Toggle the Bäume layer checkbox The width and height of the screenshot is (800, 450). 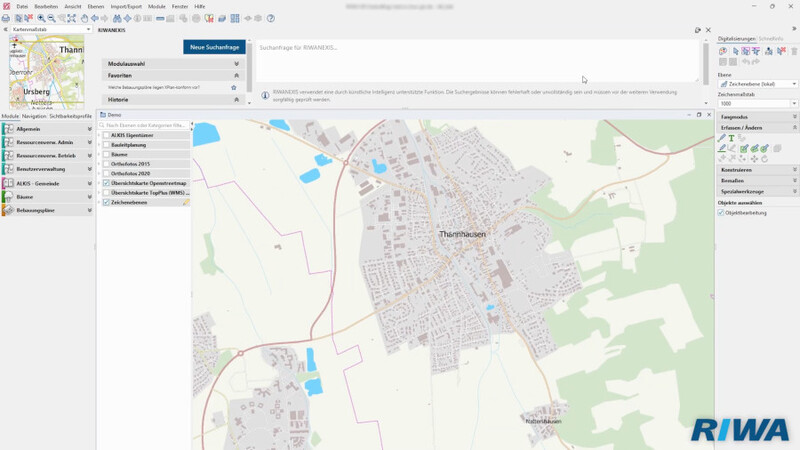(106, 155)
